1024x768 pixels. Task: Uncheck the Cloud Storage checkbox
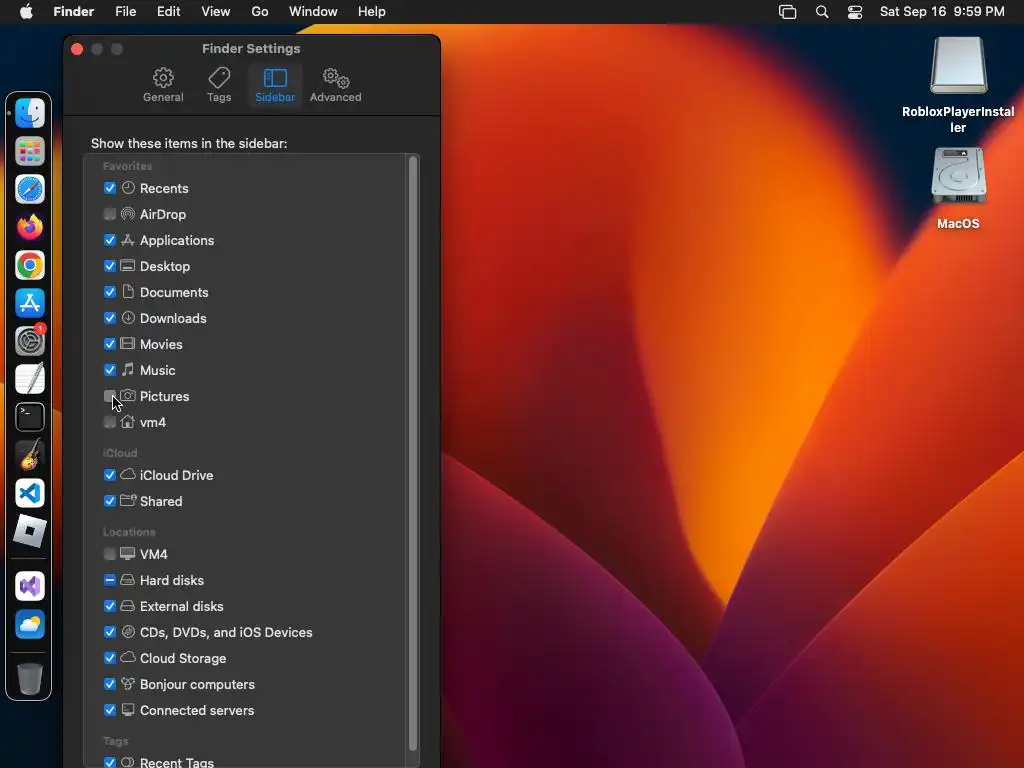click(110, 658)
